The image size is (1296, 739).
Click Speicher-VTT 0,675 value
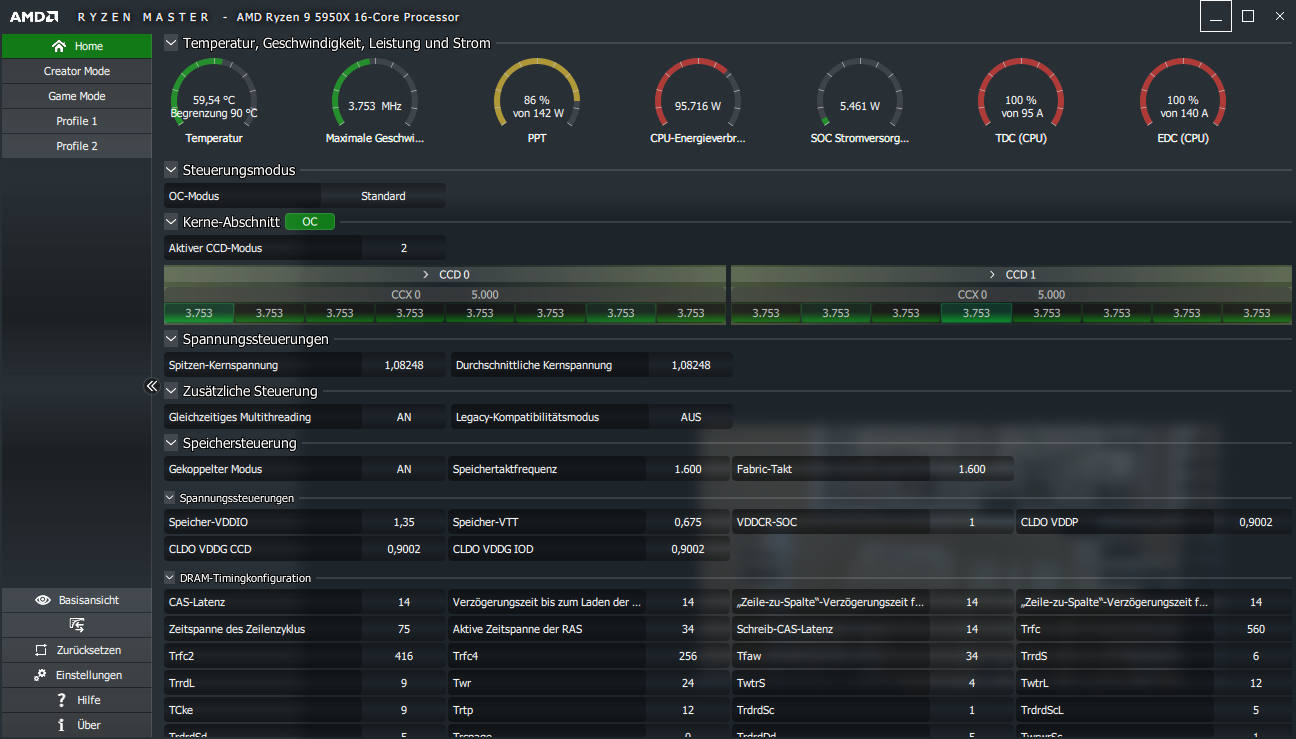(x=688, y=522)
